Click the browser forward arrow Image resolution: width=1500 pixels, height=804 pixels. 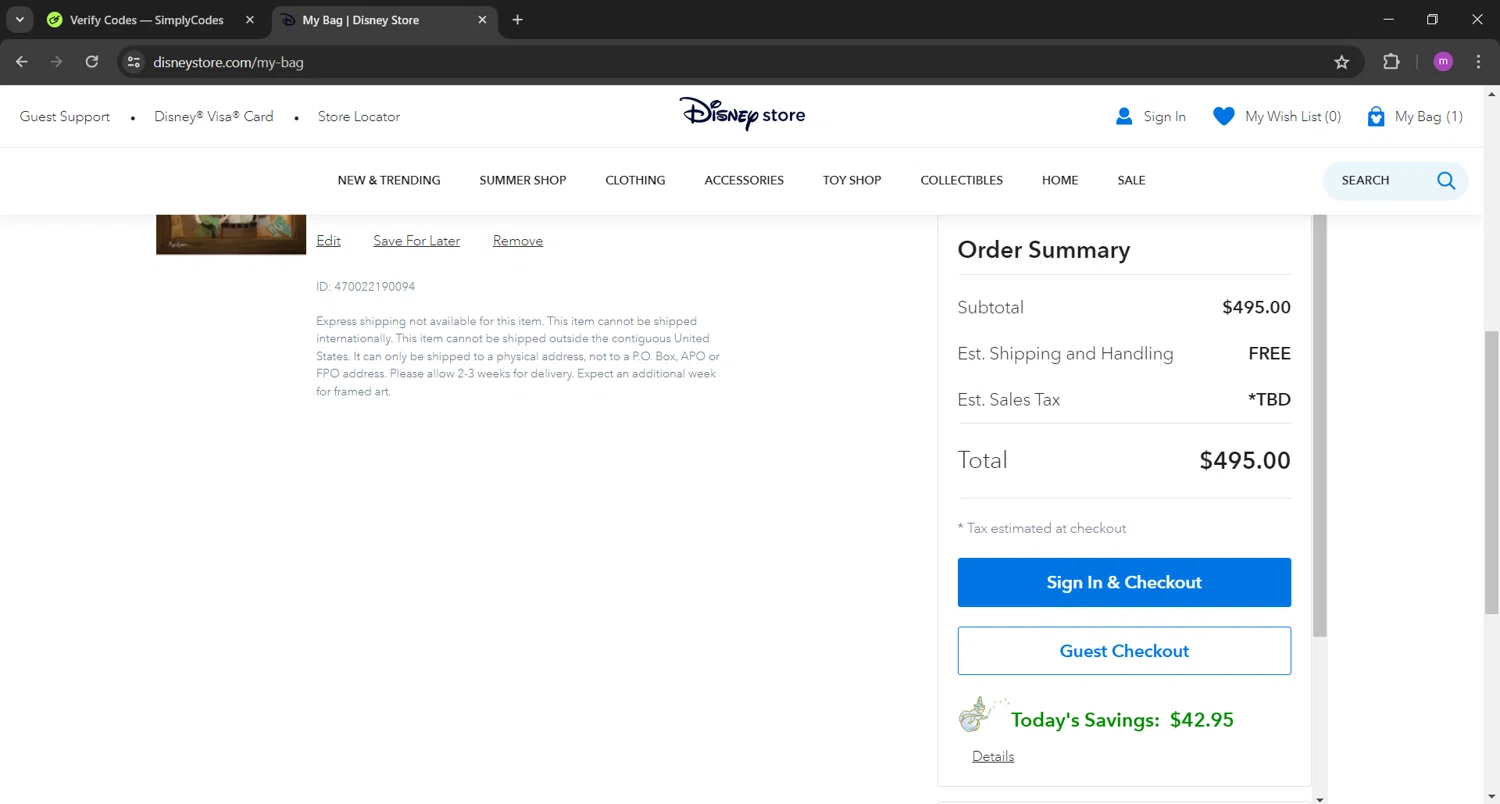(57, 62)
